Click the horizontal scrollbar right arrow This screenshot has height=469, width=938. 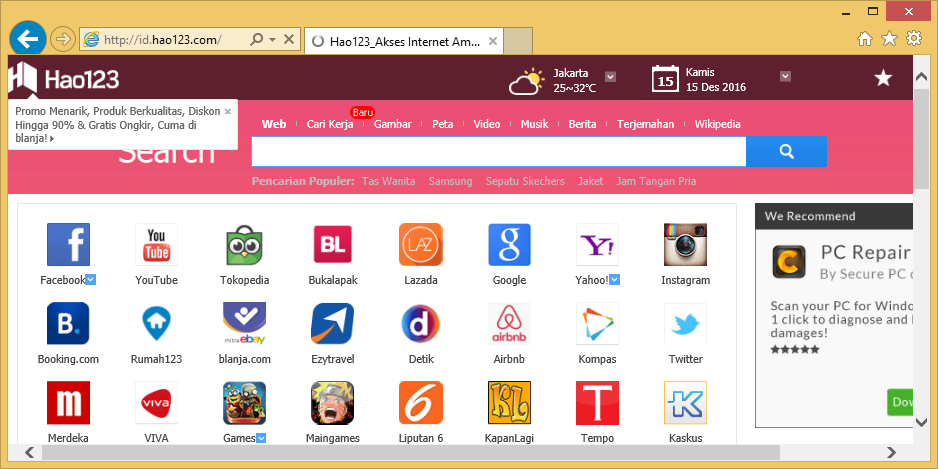point(899,450)
